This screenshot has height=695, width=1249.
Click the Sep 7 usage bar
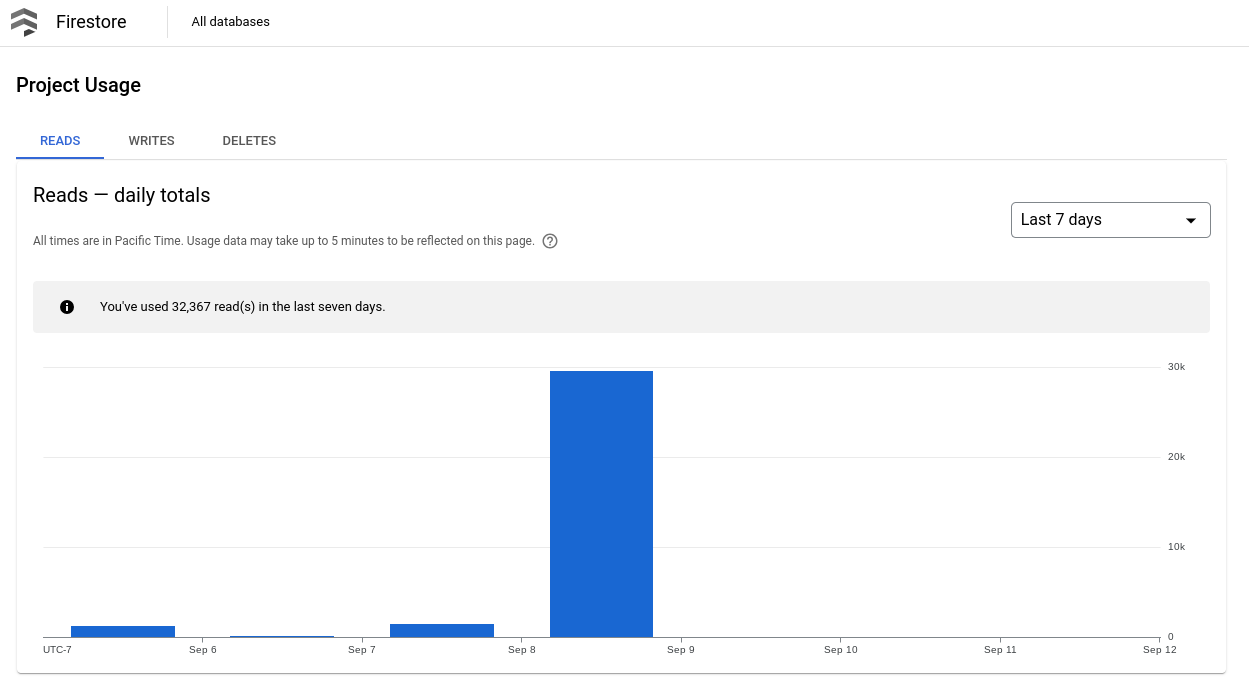441,629
